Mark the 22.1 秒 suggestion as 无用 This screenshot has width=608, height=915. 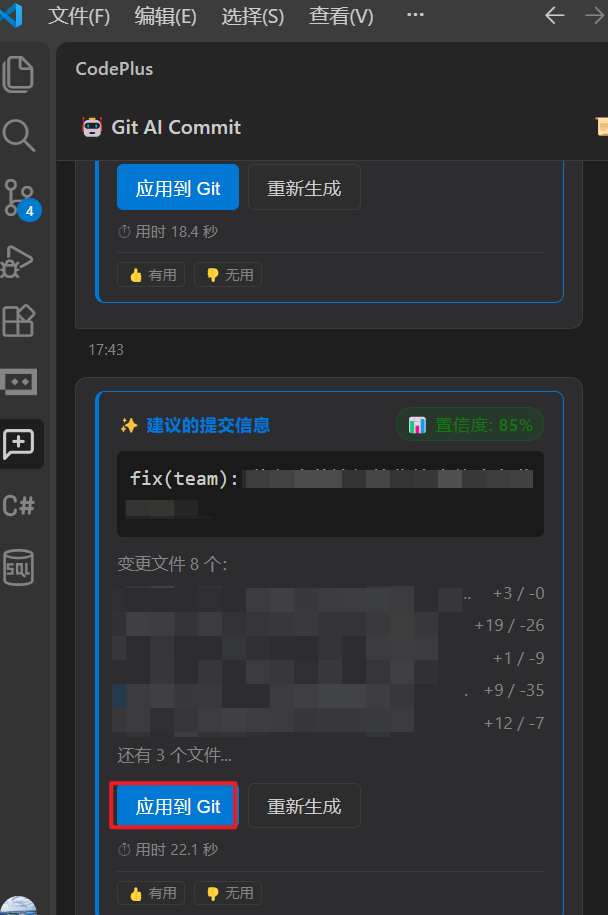228,893
